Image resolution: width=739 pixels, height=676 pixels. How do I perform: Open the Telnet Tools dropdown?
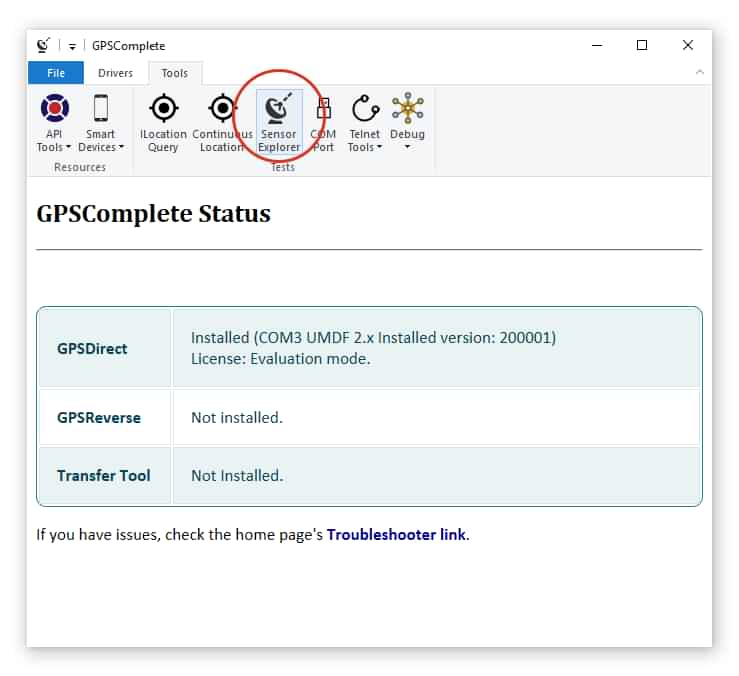click(364, 123)
